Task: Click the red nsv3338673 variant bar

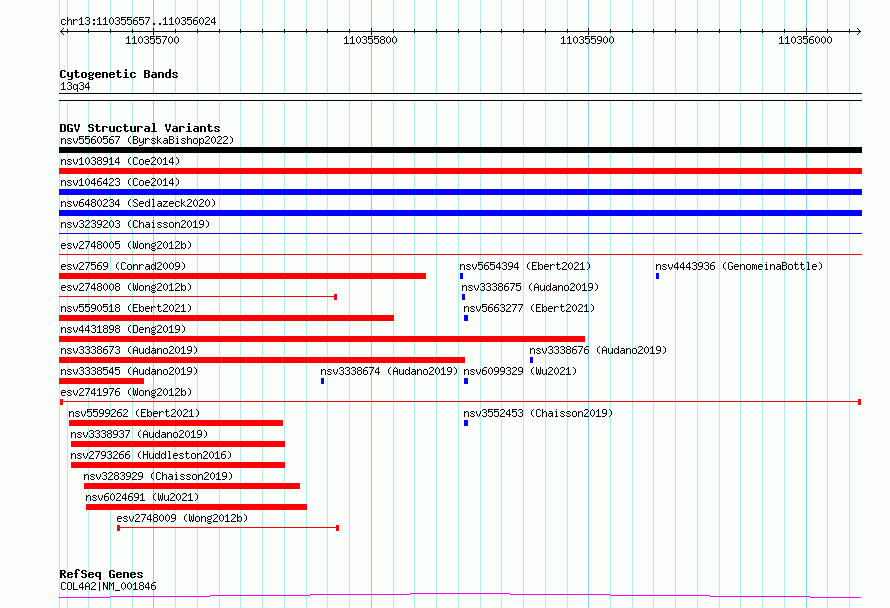Action: pos(262,360)
